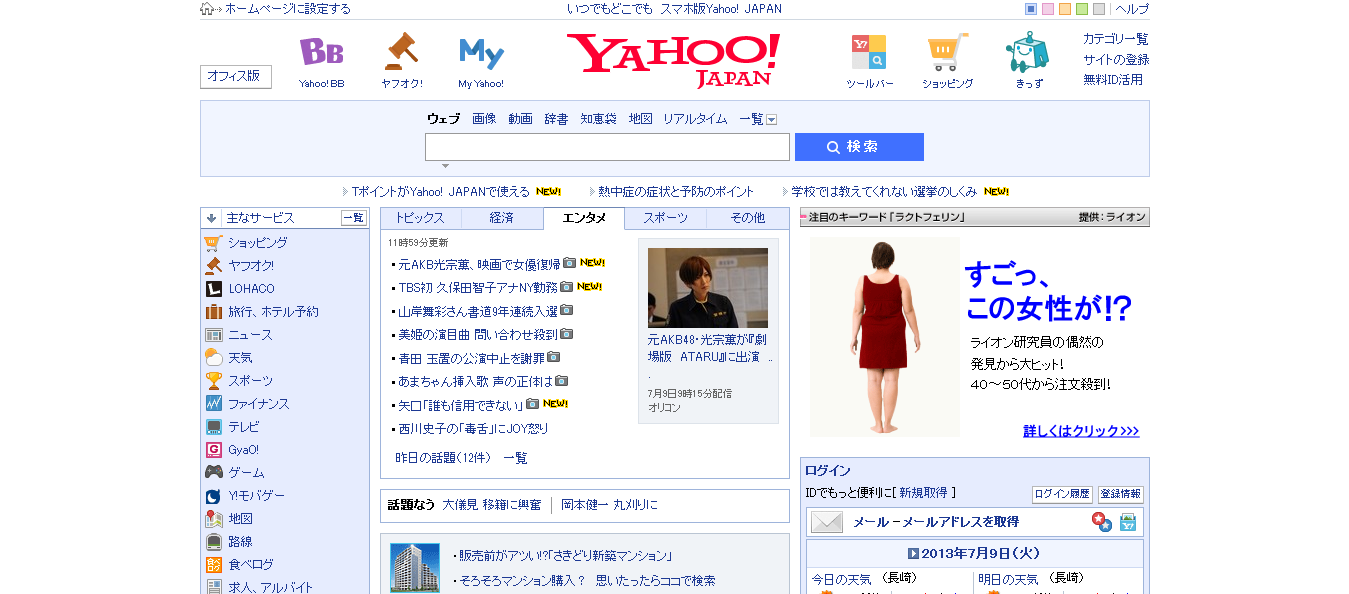Select the 画像 search tab
Screen dimensions: 1349x594
coord(484,119)
